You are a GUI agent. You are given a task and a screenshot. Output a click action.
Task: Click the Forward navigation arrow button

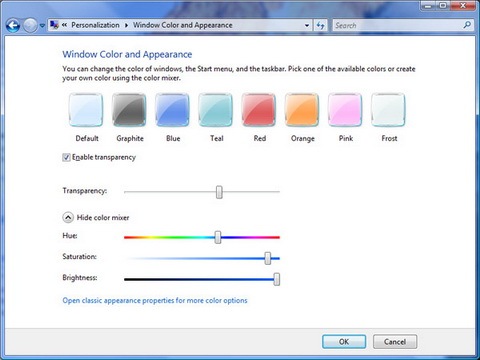30,26
